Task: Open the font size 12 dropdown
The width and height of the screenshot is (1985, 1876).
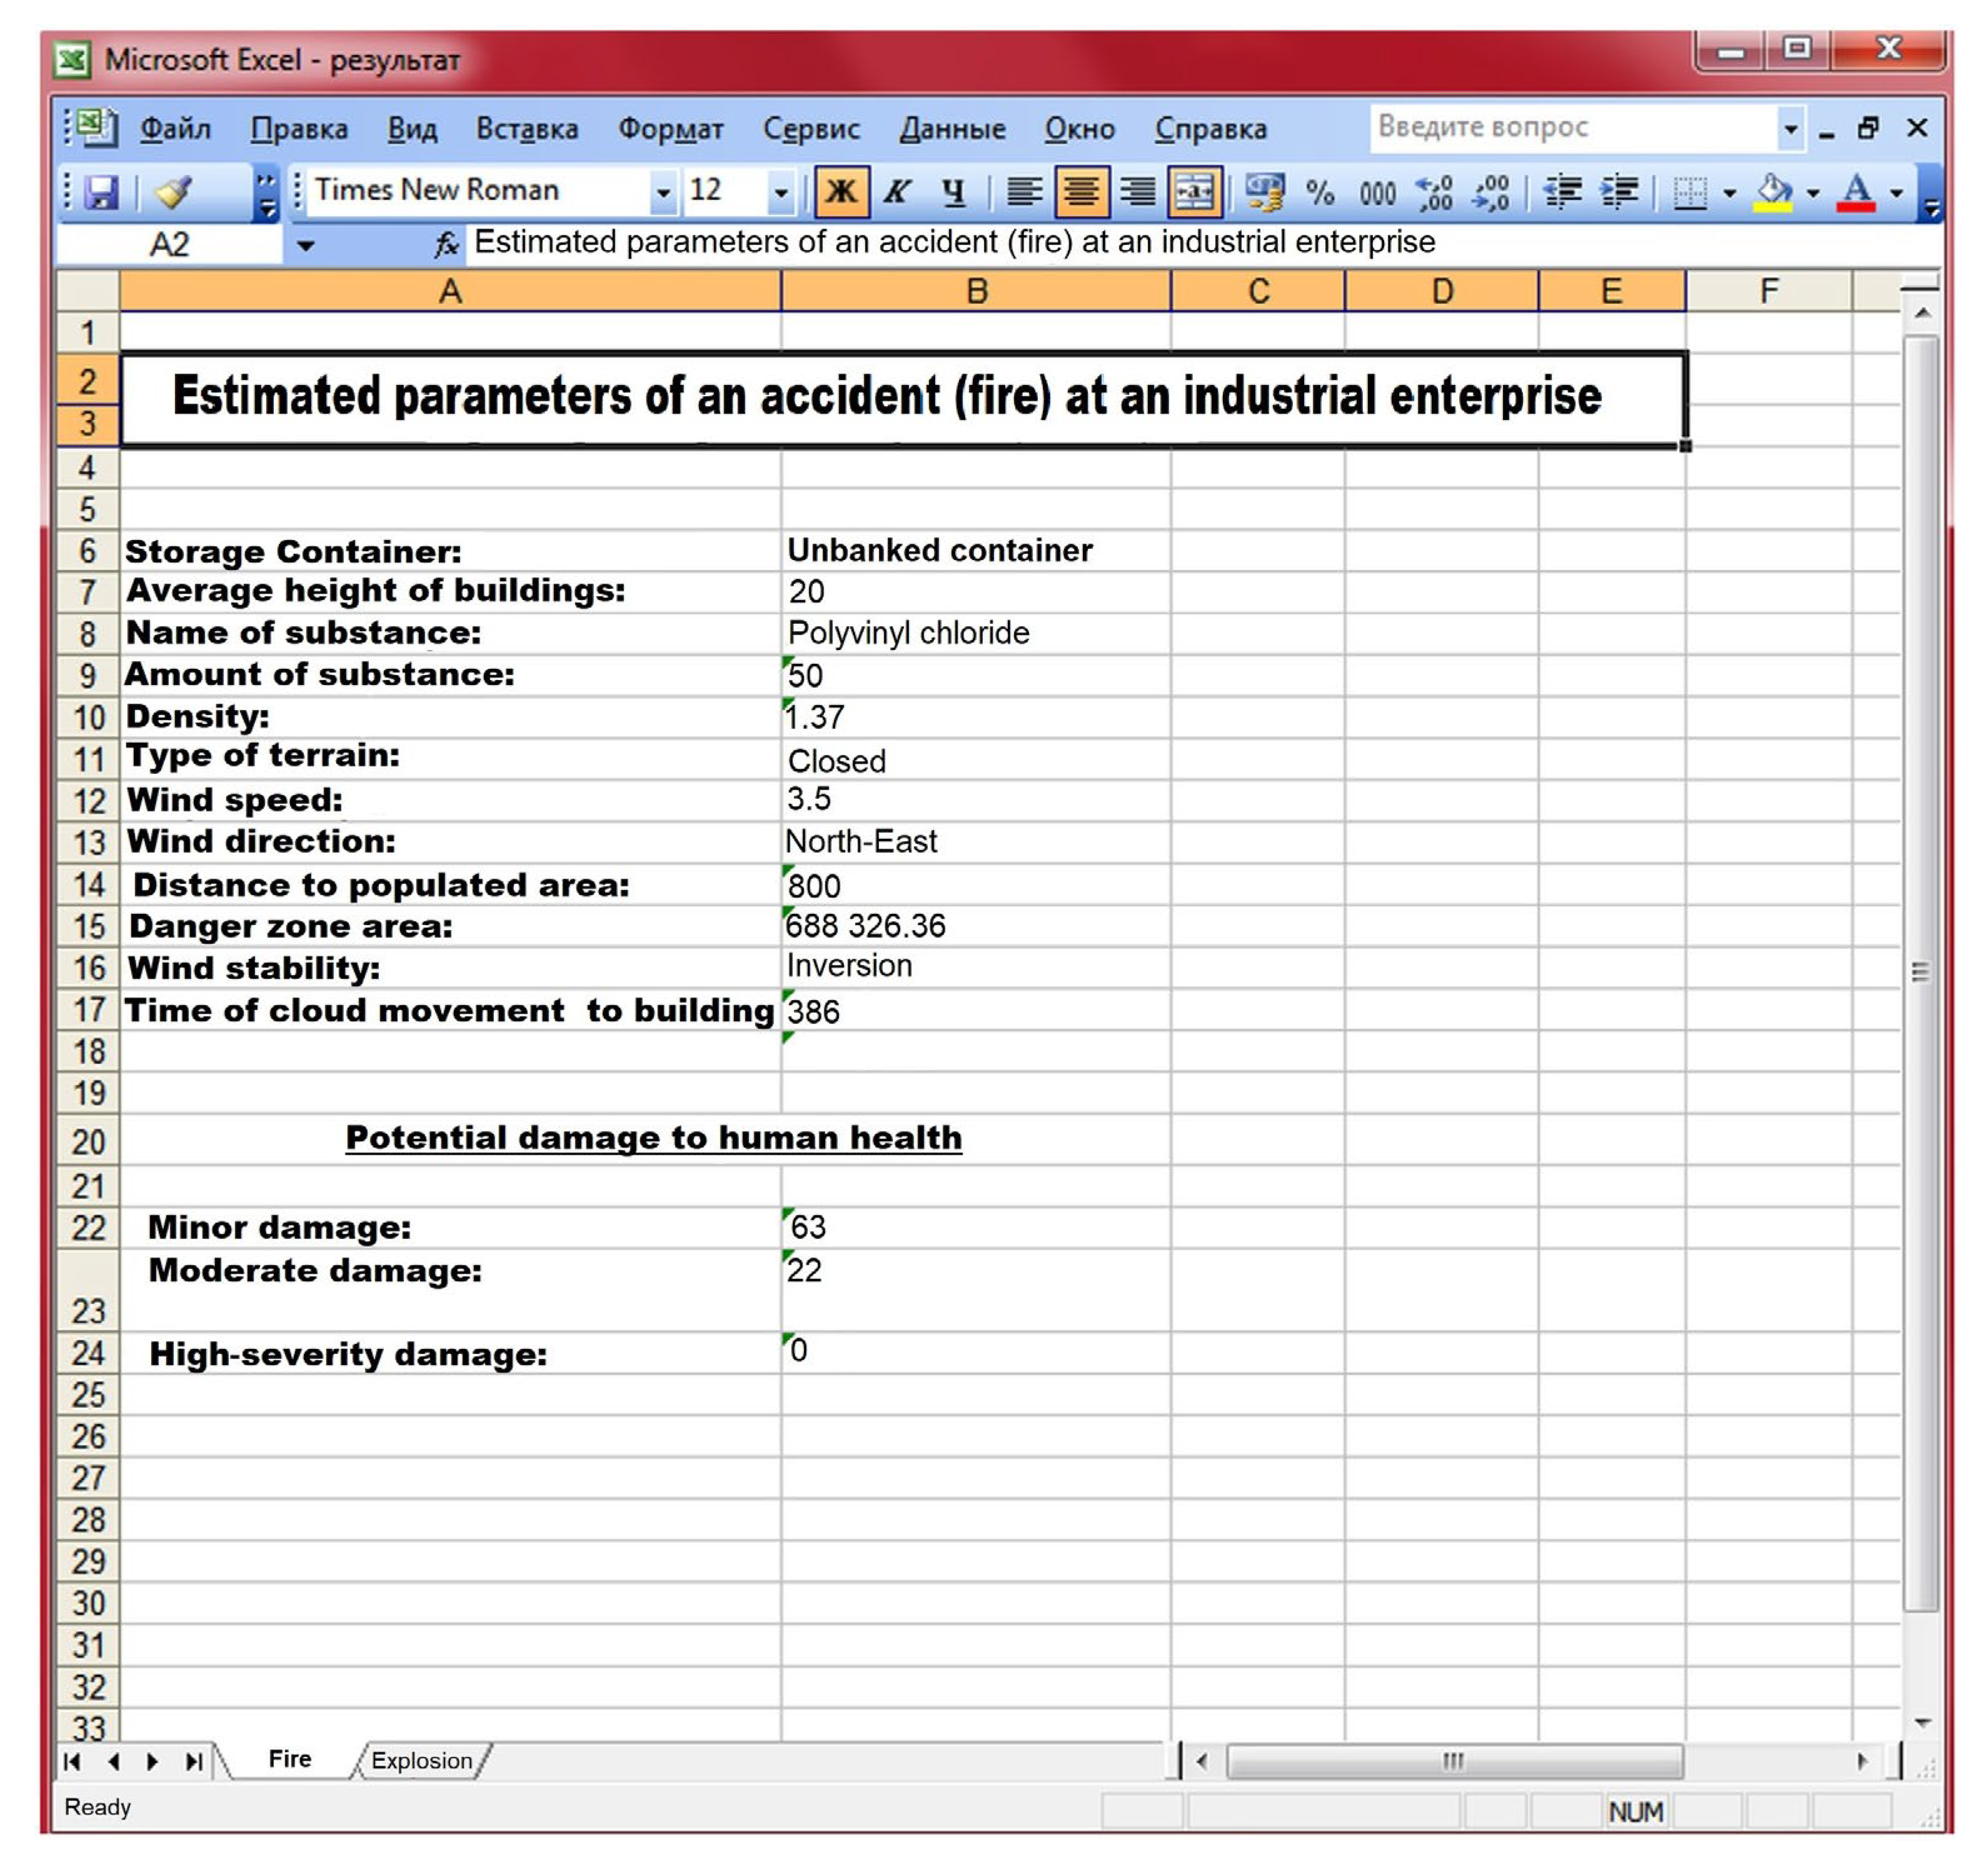Action: [x=780, y=191]
